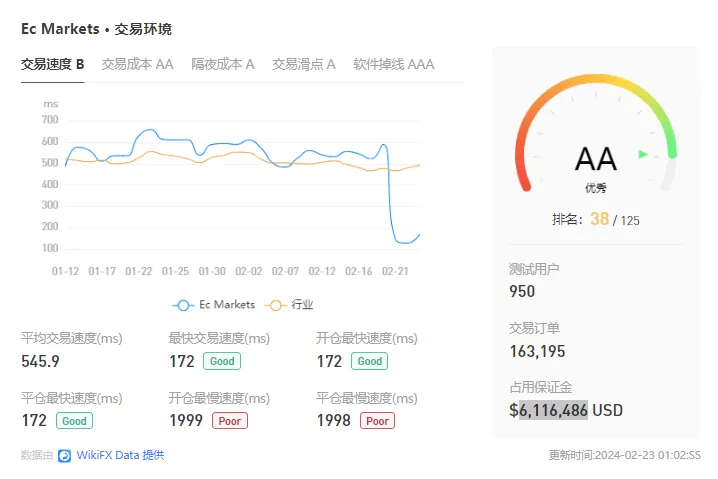Click the Good badge under 最快交易速度
Image resolution: width=718 pixels, height=479 pixels.
pos(222,361)
